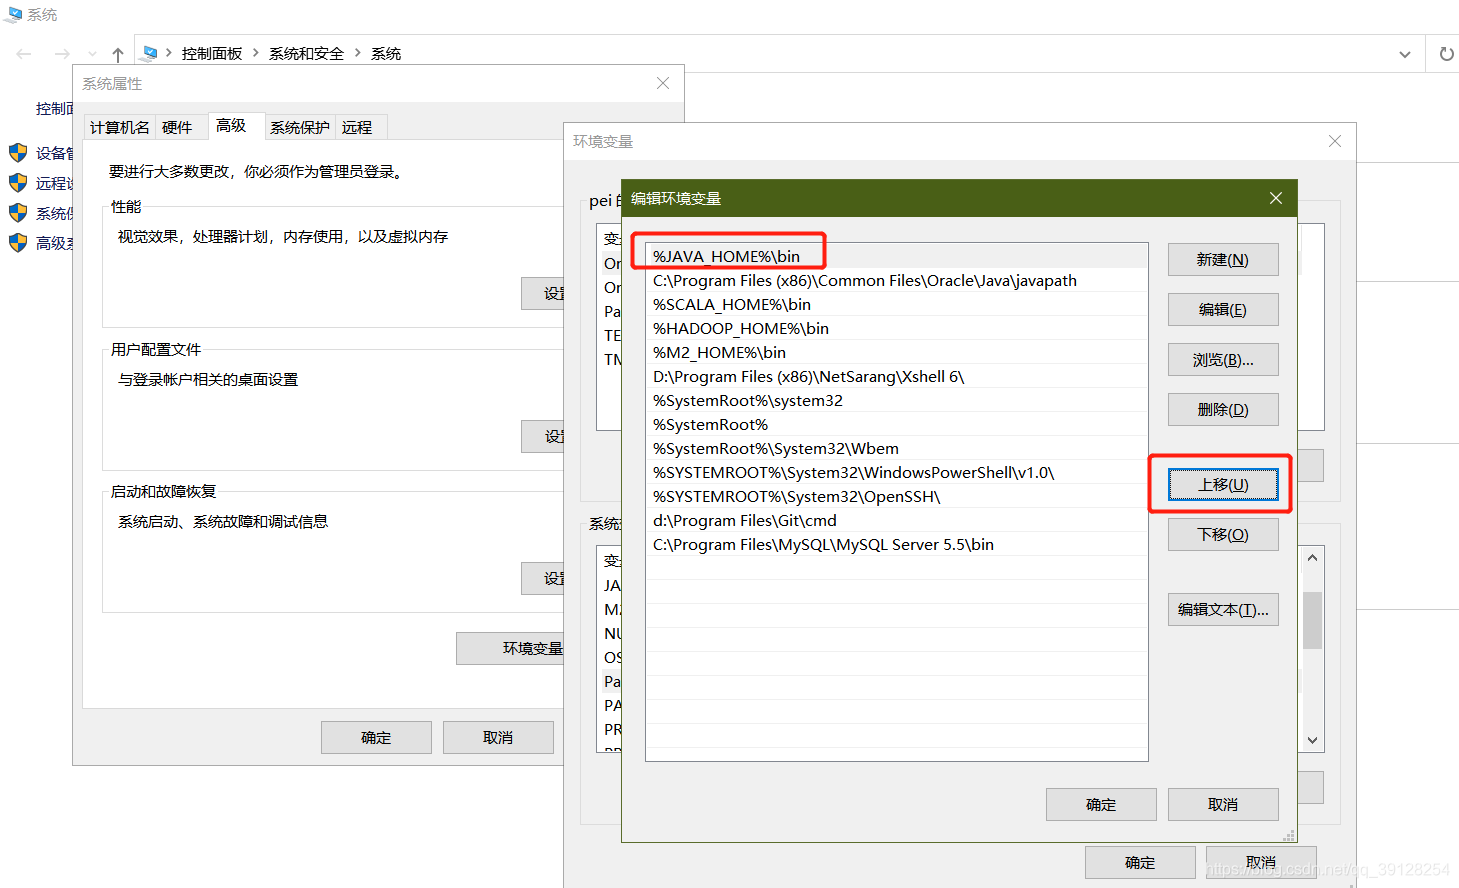Click the forward navigation arrow
Screen dimensions: 1459x888
(61, 53)
